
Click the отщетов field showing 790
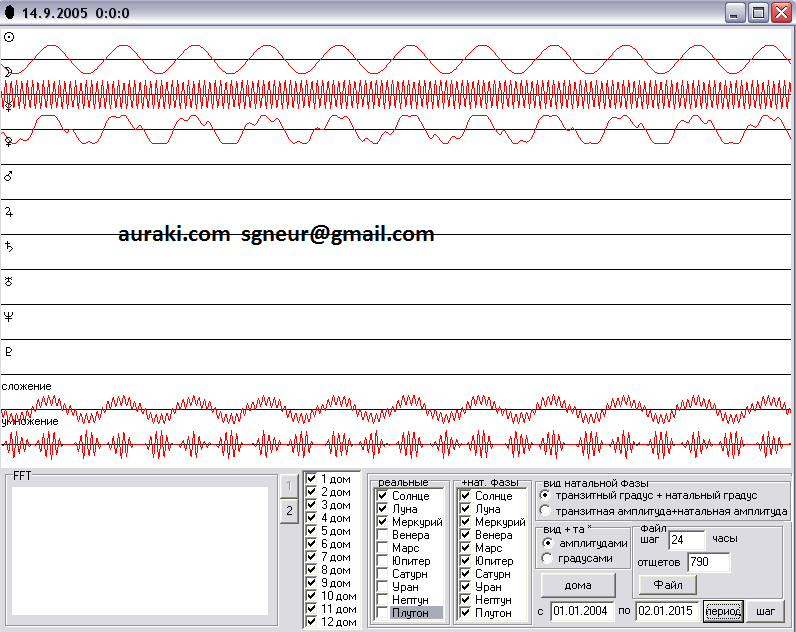pyautogui.click(x=708, y=562)
